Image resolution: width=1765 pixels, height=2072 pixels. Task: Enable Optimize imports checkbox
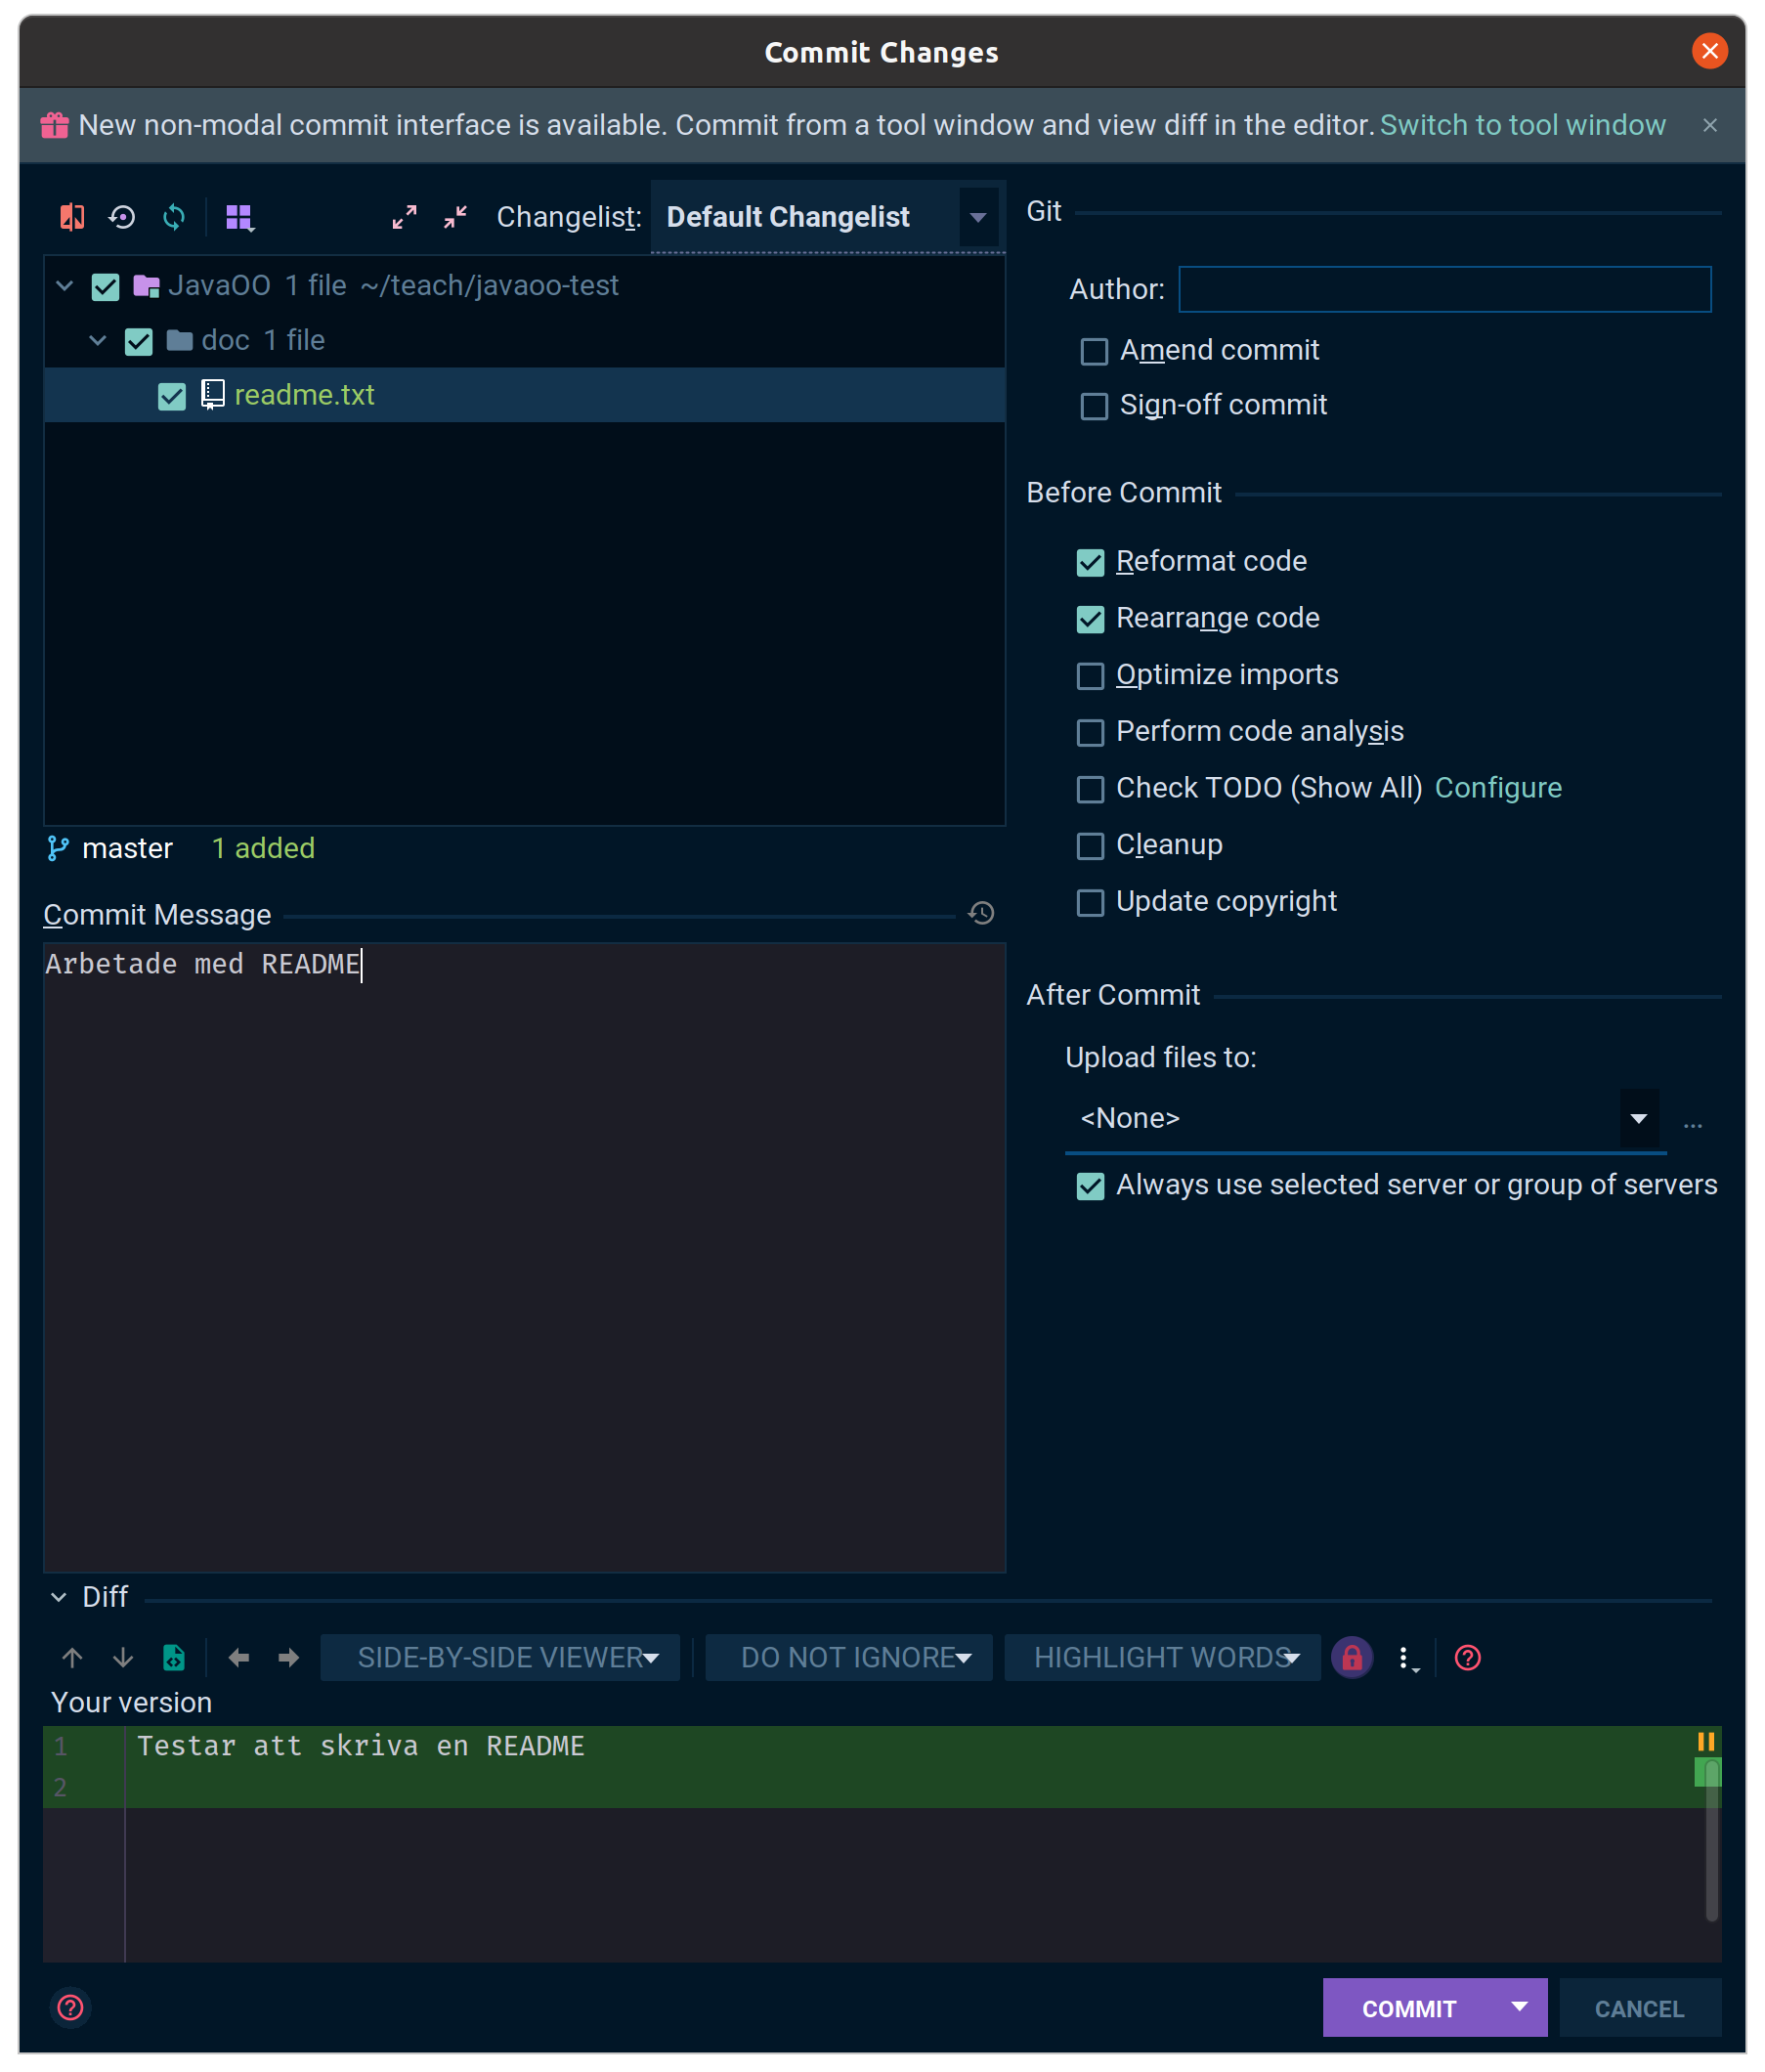tap(1090, 675)
